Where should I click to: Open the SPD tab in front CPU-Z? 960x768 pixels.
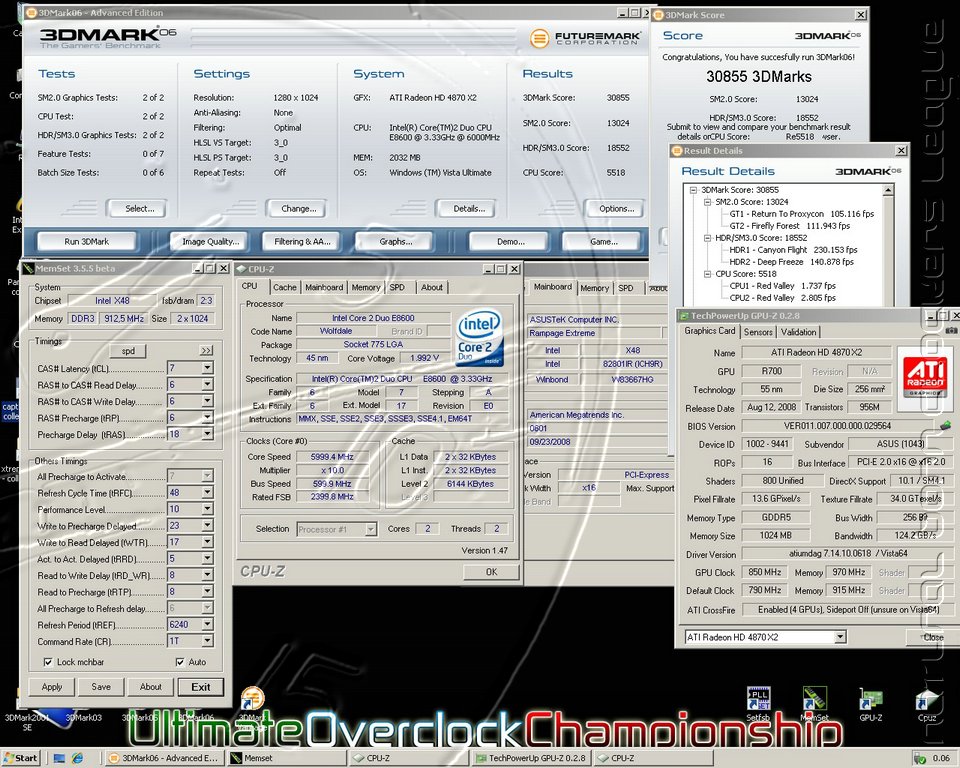click(x=397, y=287)
